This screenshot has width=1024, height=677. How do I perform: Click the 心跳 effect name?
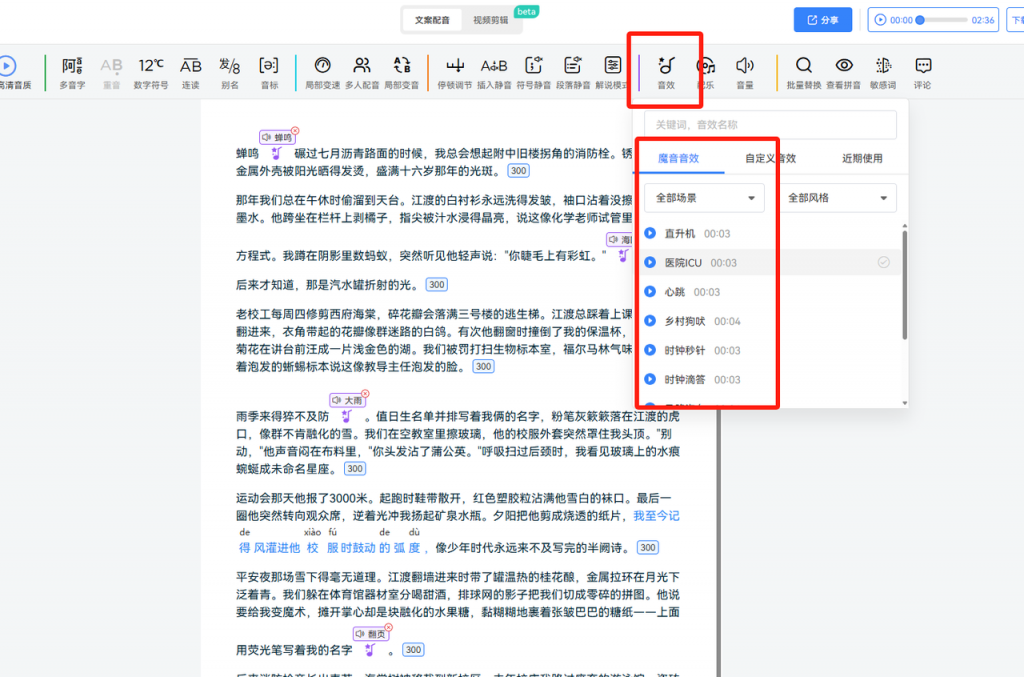[x=675, y=292]
